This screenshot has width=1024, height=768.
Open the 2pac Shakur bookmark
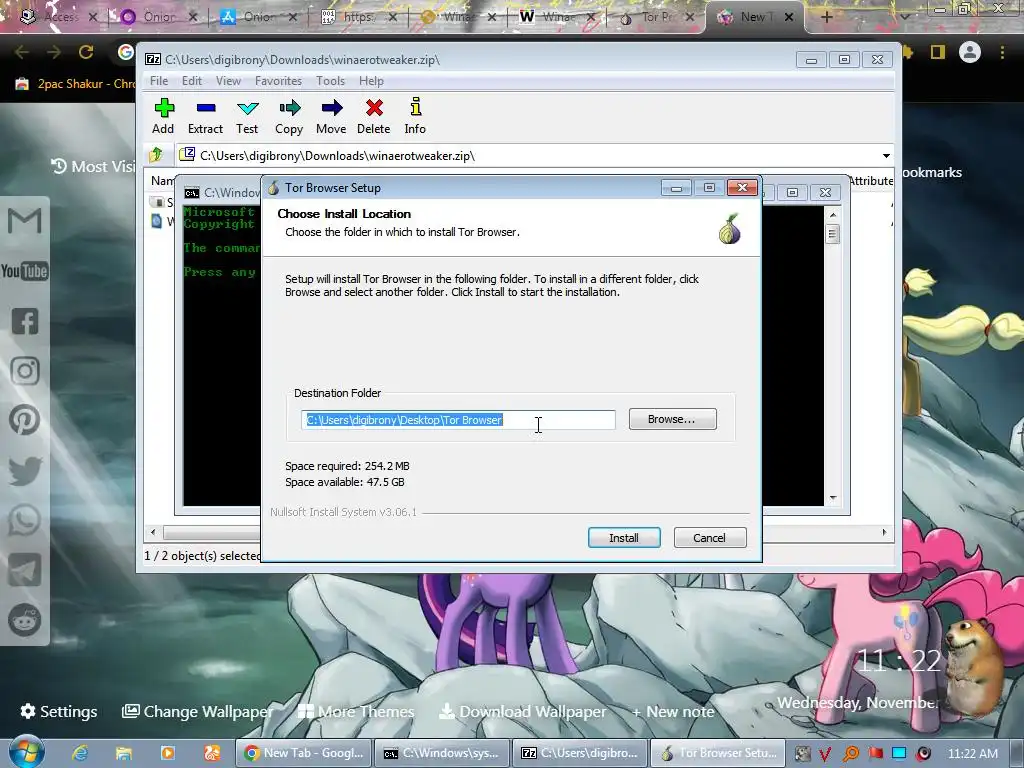click(75, 84)
